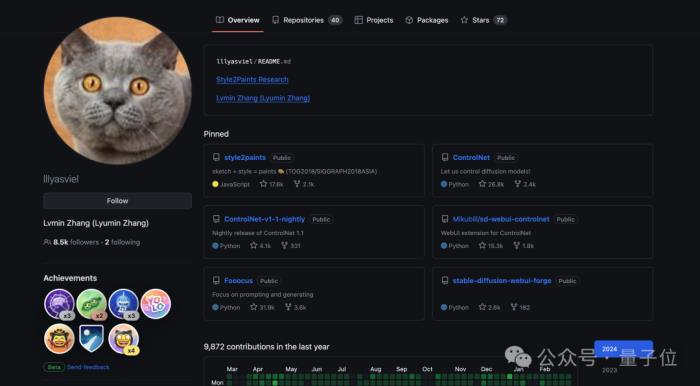Open the YOLO achievement badge
700x386 pixels.
(x=156, y=304)
